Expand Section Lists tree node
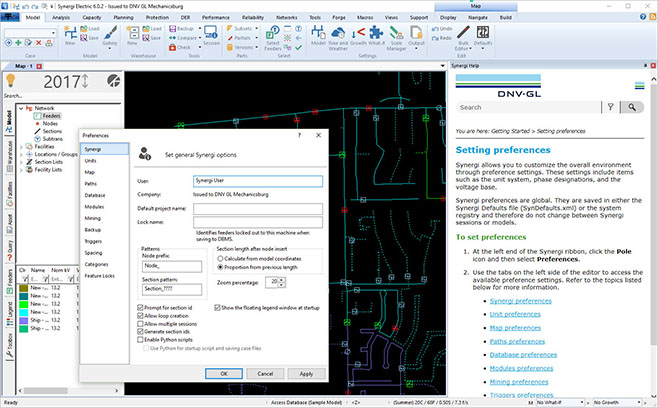Screen dimensions: 658x408 [21, 162]
